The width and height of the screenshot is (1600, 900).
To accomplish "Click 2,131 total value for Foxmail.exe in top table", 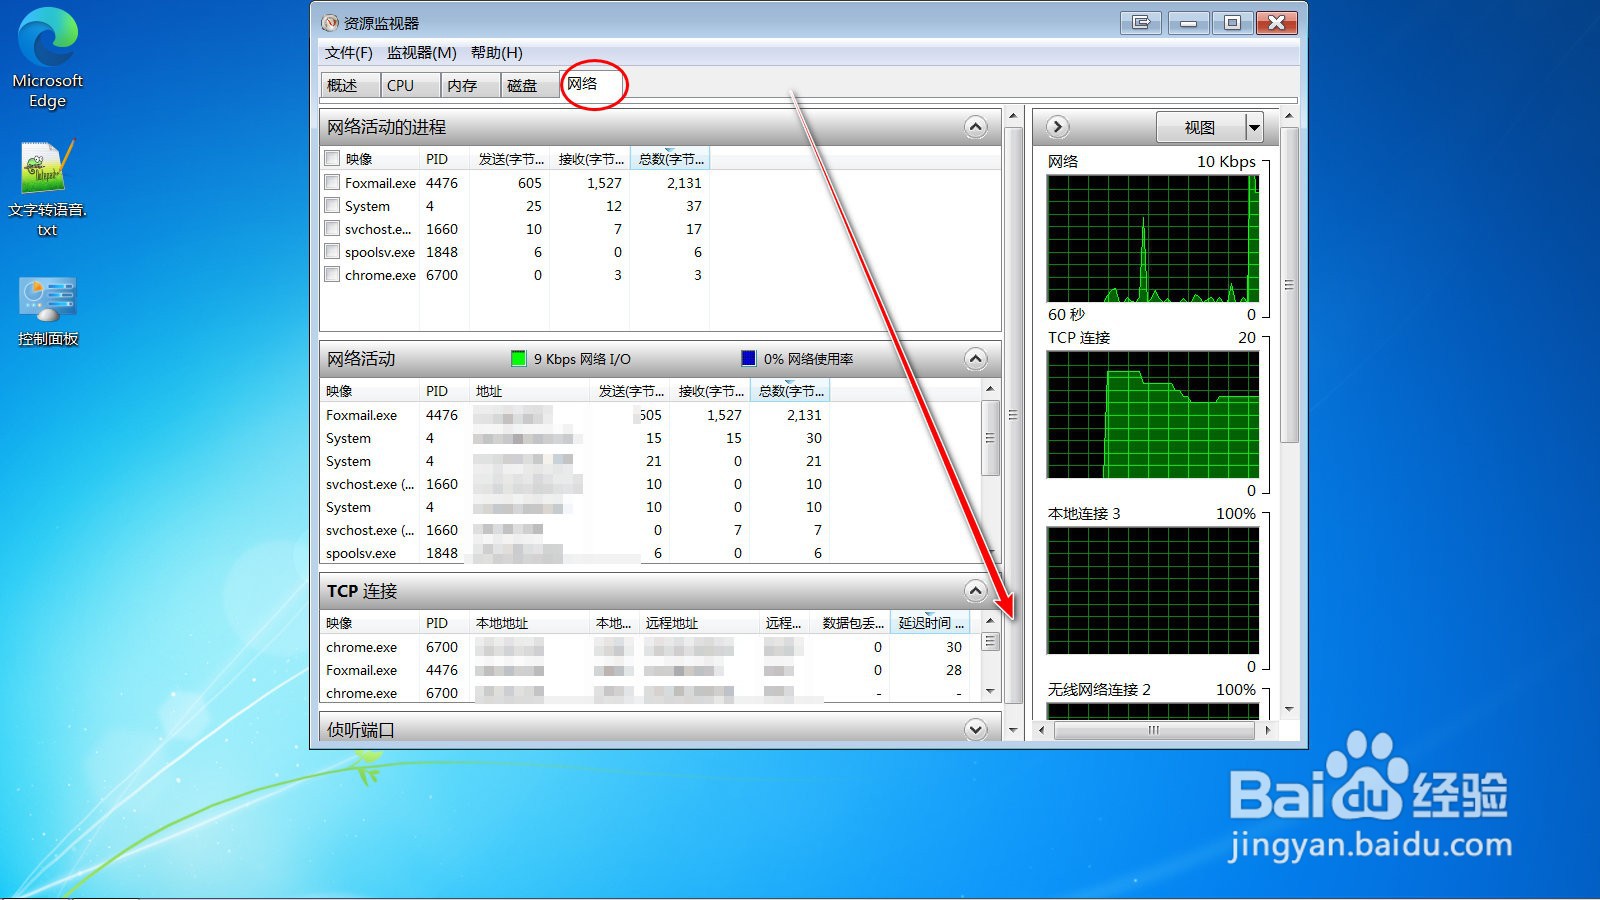I will tap(684, 182).
